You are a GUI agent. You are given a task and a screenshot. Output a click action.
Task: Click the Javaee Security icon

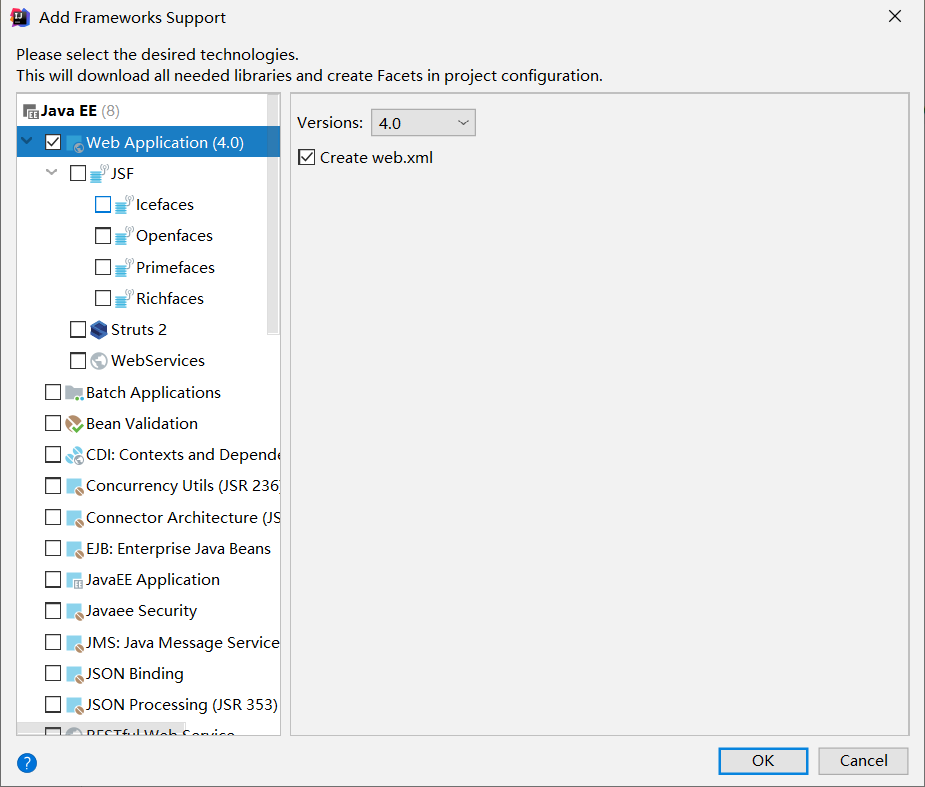coord(74,611)
